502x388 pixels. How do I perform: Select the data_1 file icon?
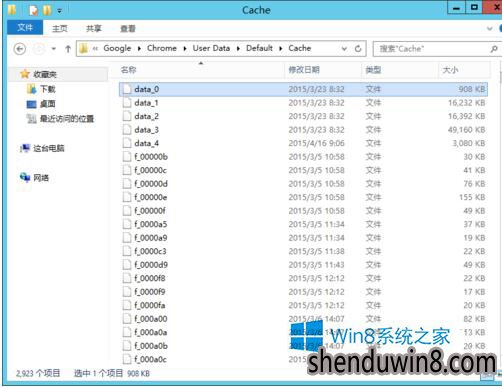tap(127, 103)
